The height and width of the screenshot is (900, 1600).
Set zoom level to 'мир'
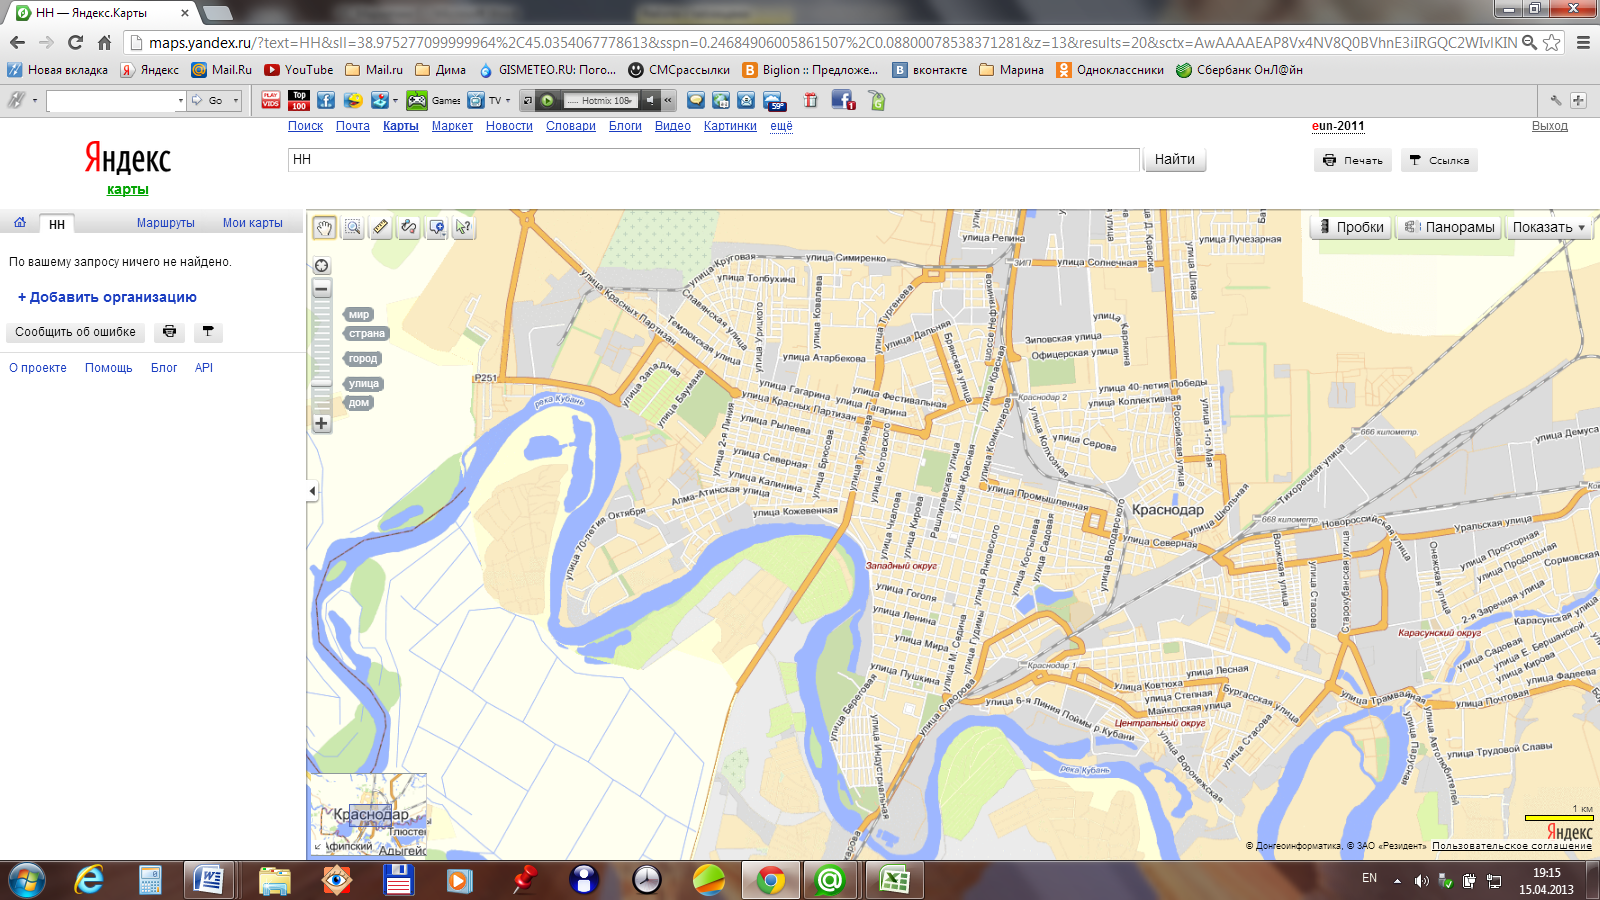359,314
